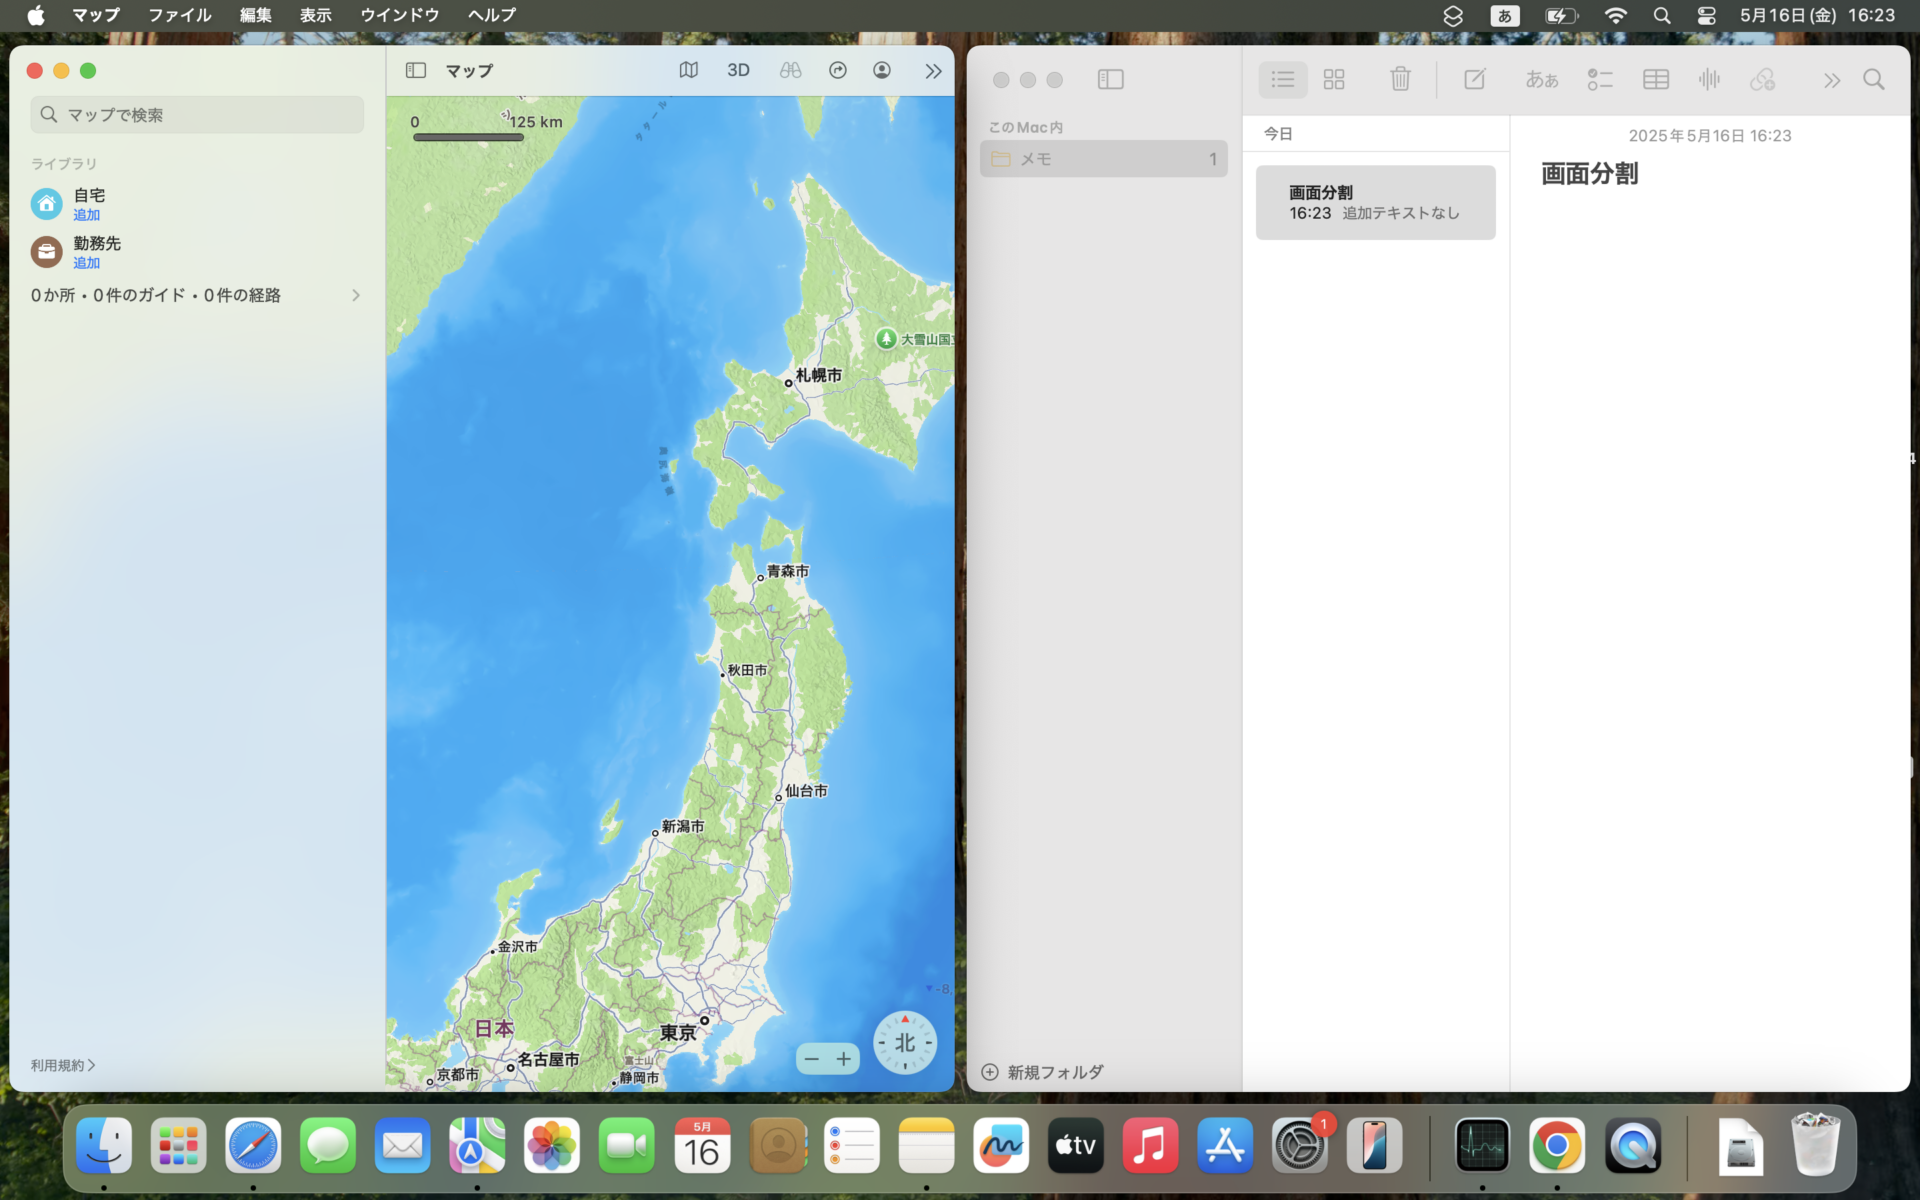This screenshot has width=1920, height=1200.
Task: Open Photos from the Dock
Action: (x=552, y=1145)
